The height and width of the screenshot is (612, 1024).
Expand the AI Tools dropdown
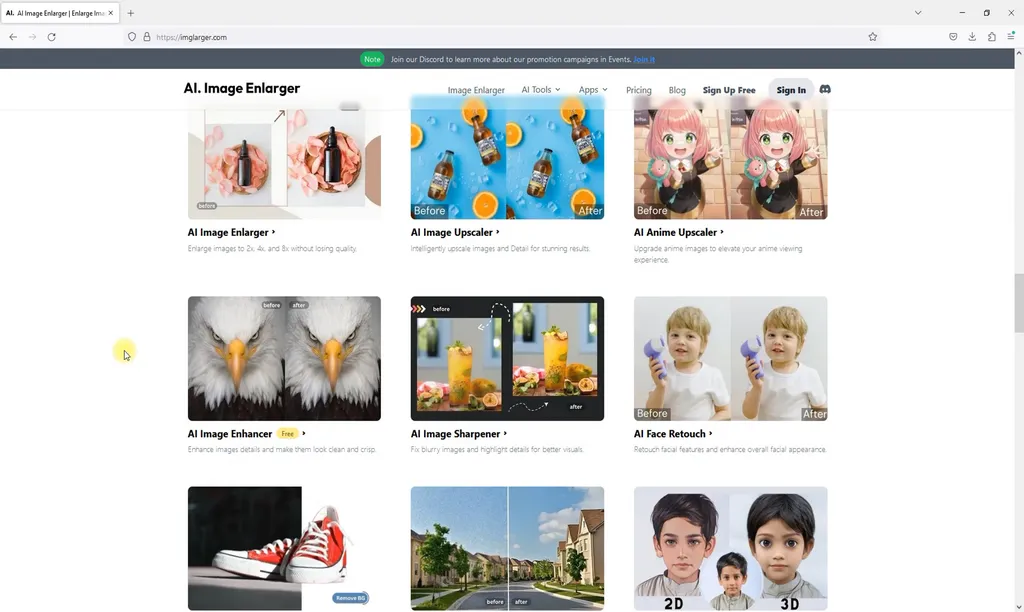pos(539,89)
